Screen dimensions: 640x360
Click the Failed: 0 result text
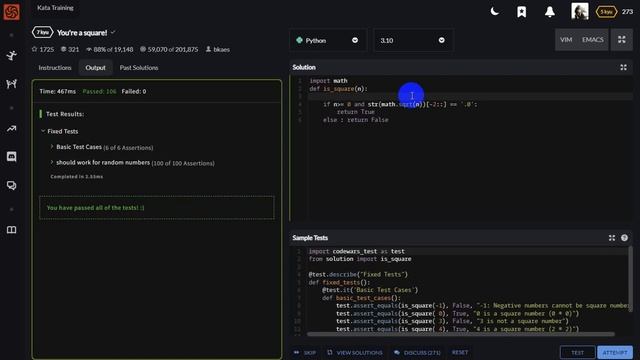pyautogui.click(x=133, y=91)
